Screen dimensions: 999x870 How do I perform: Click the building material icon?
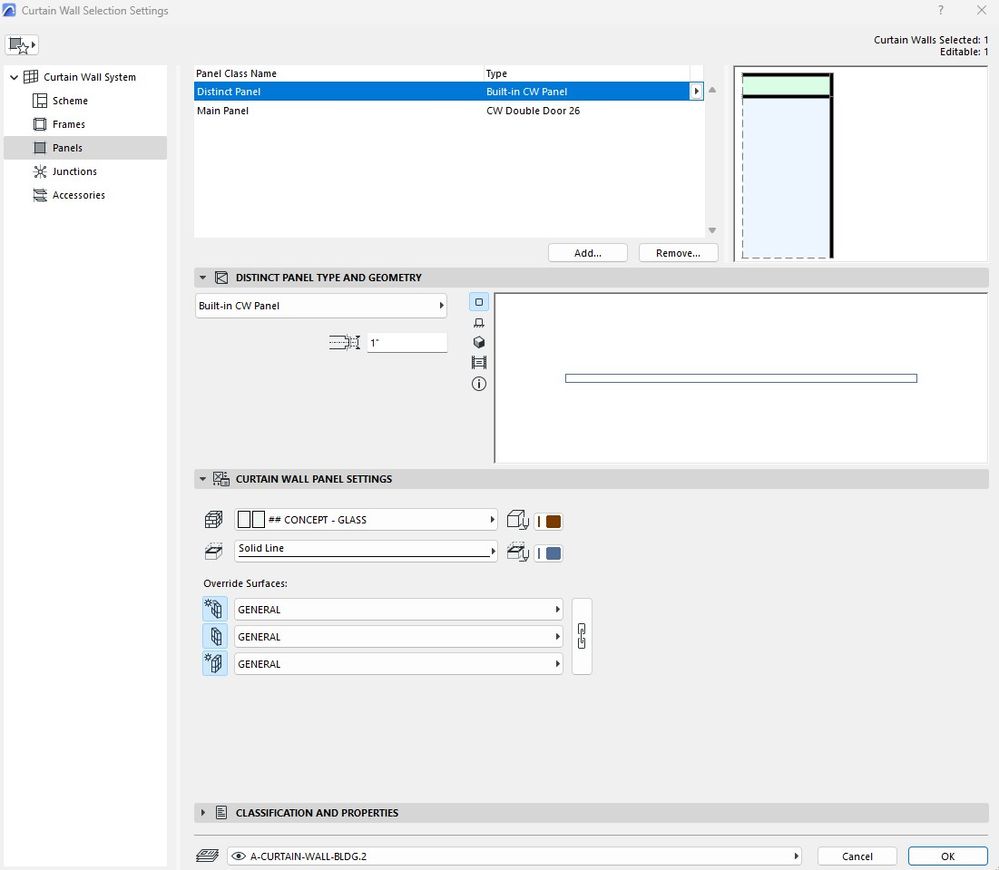tap(213, 520)
